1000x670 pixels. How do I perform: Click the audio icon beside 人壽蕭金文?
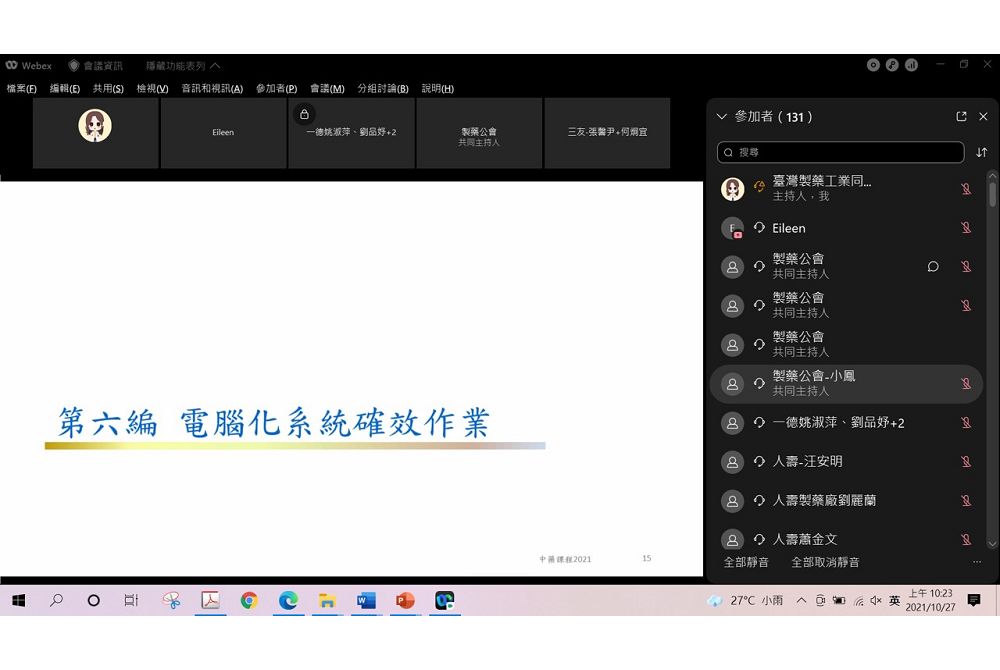[759, 539]
